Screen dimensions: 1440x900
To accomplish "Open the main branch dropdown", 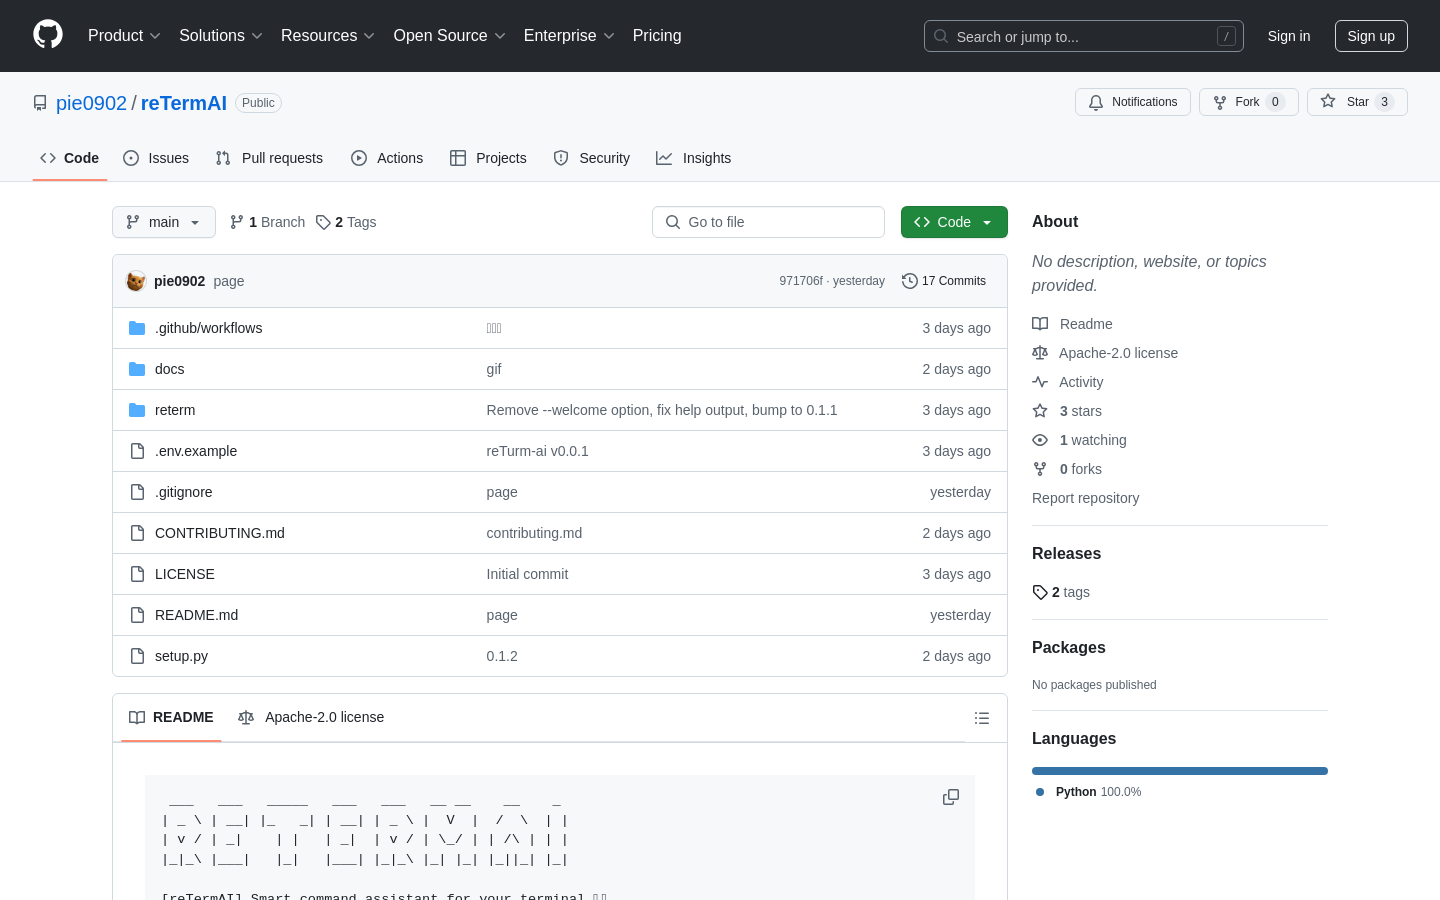I will coord(164,222).
